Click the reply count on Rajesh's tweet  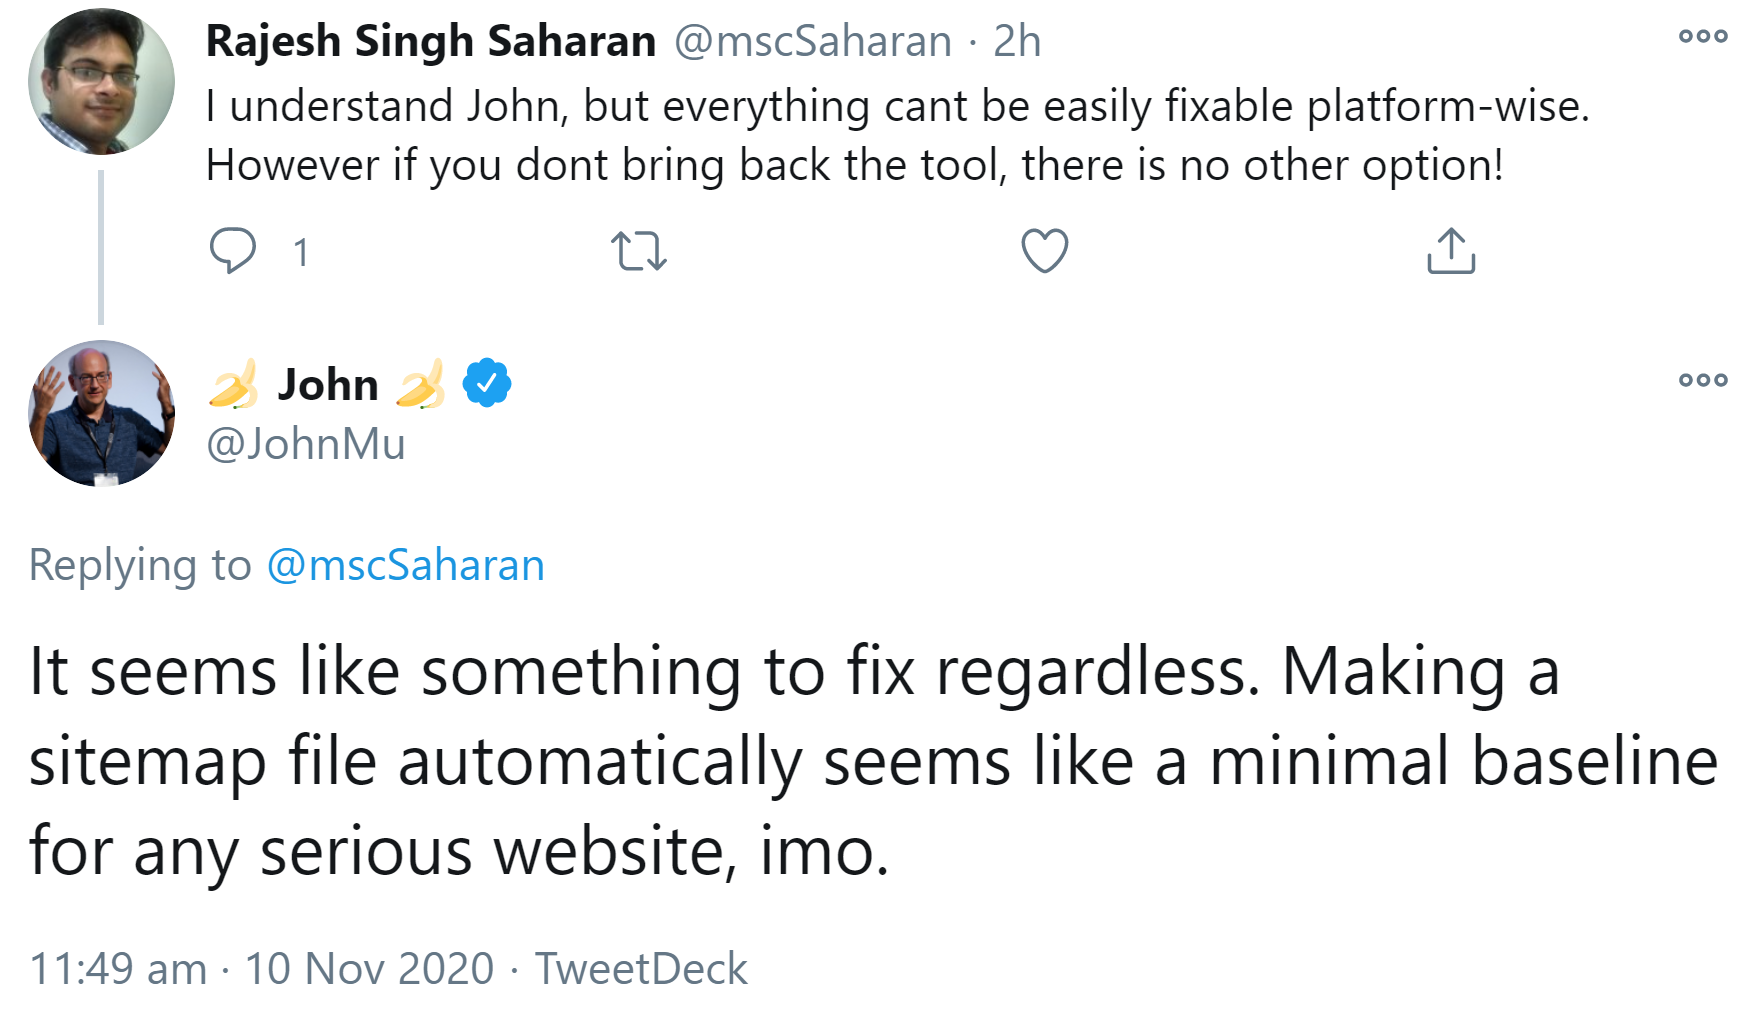point(300,252)
